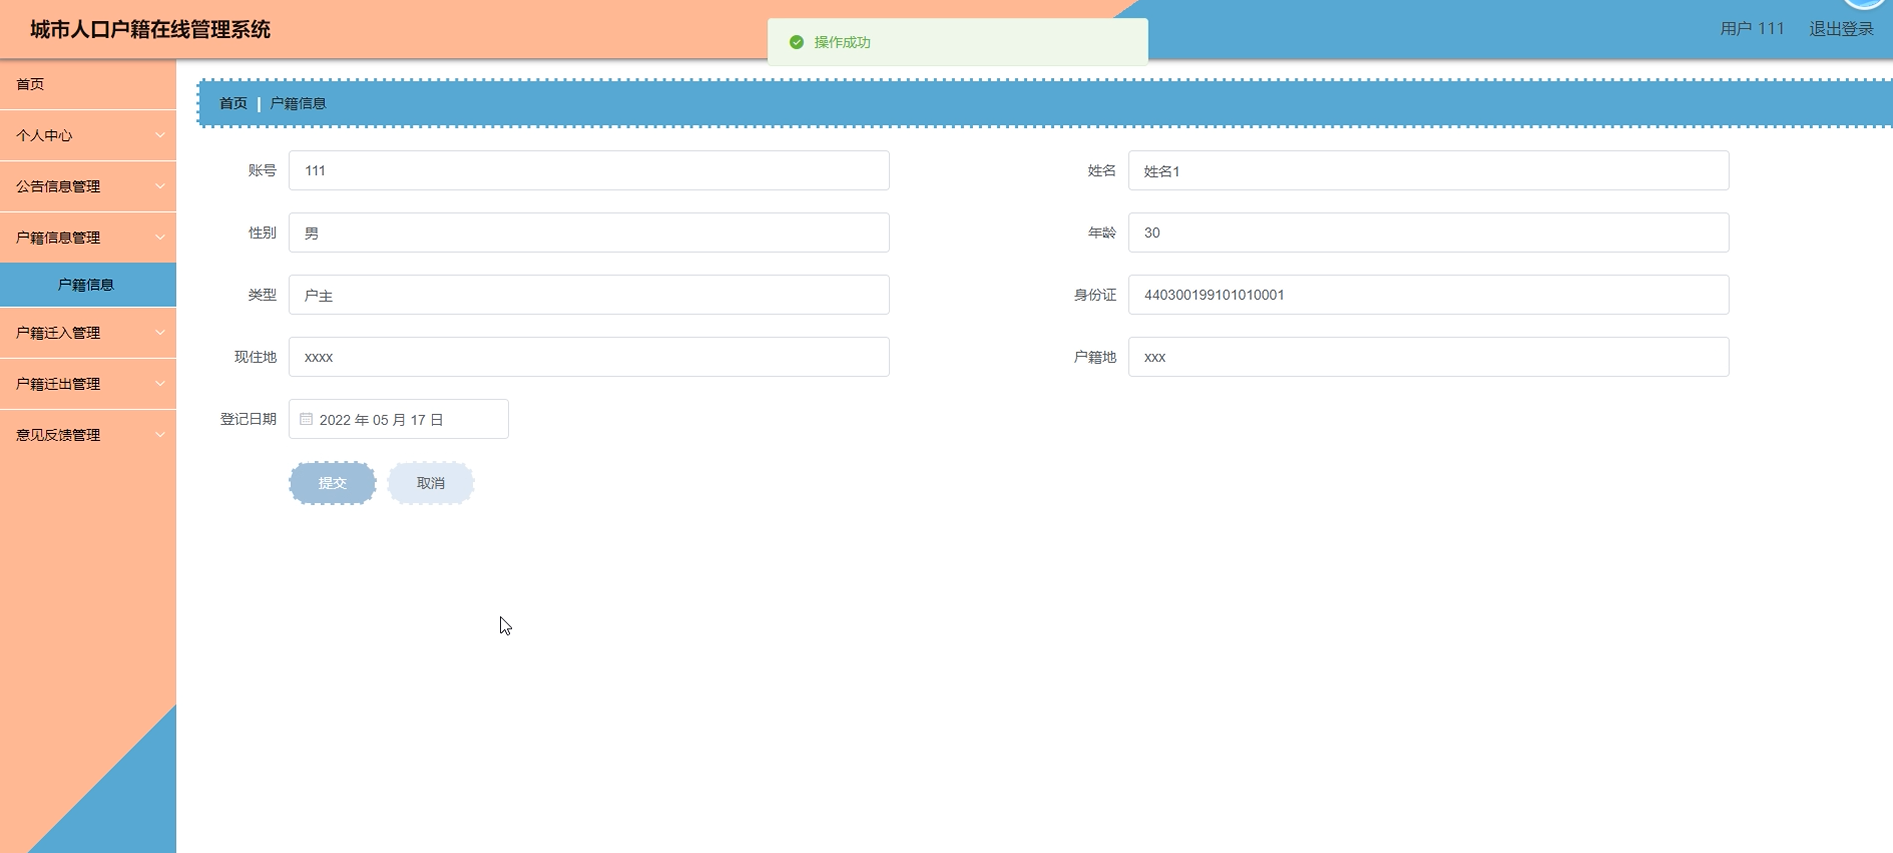Click the calendar icon in the date field

[x=306, y=419]
